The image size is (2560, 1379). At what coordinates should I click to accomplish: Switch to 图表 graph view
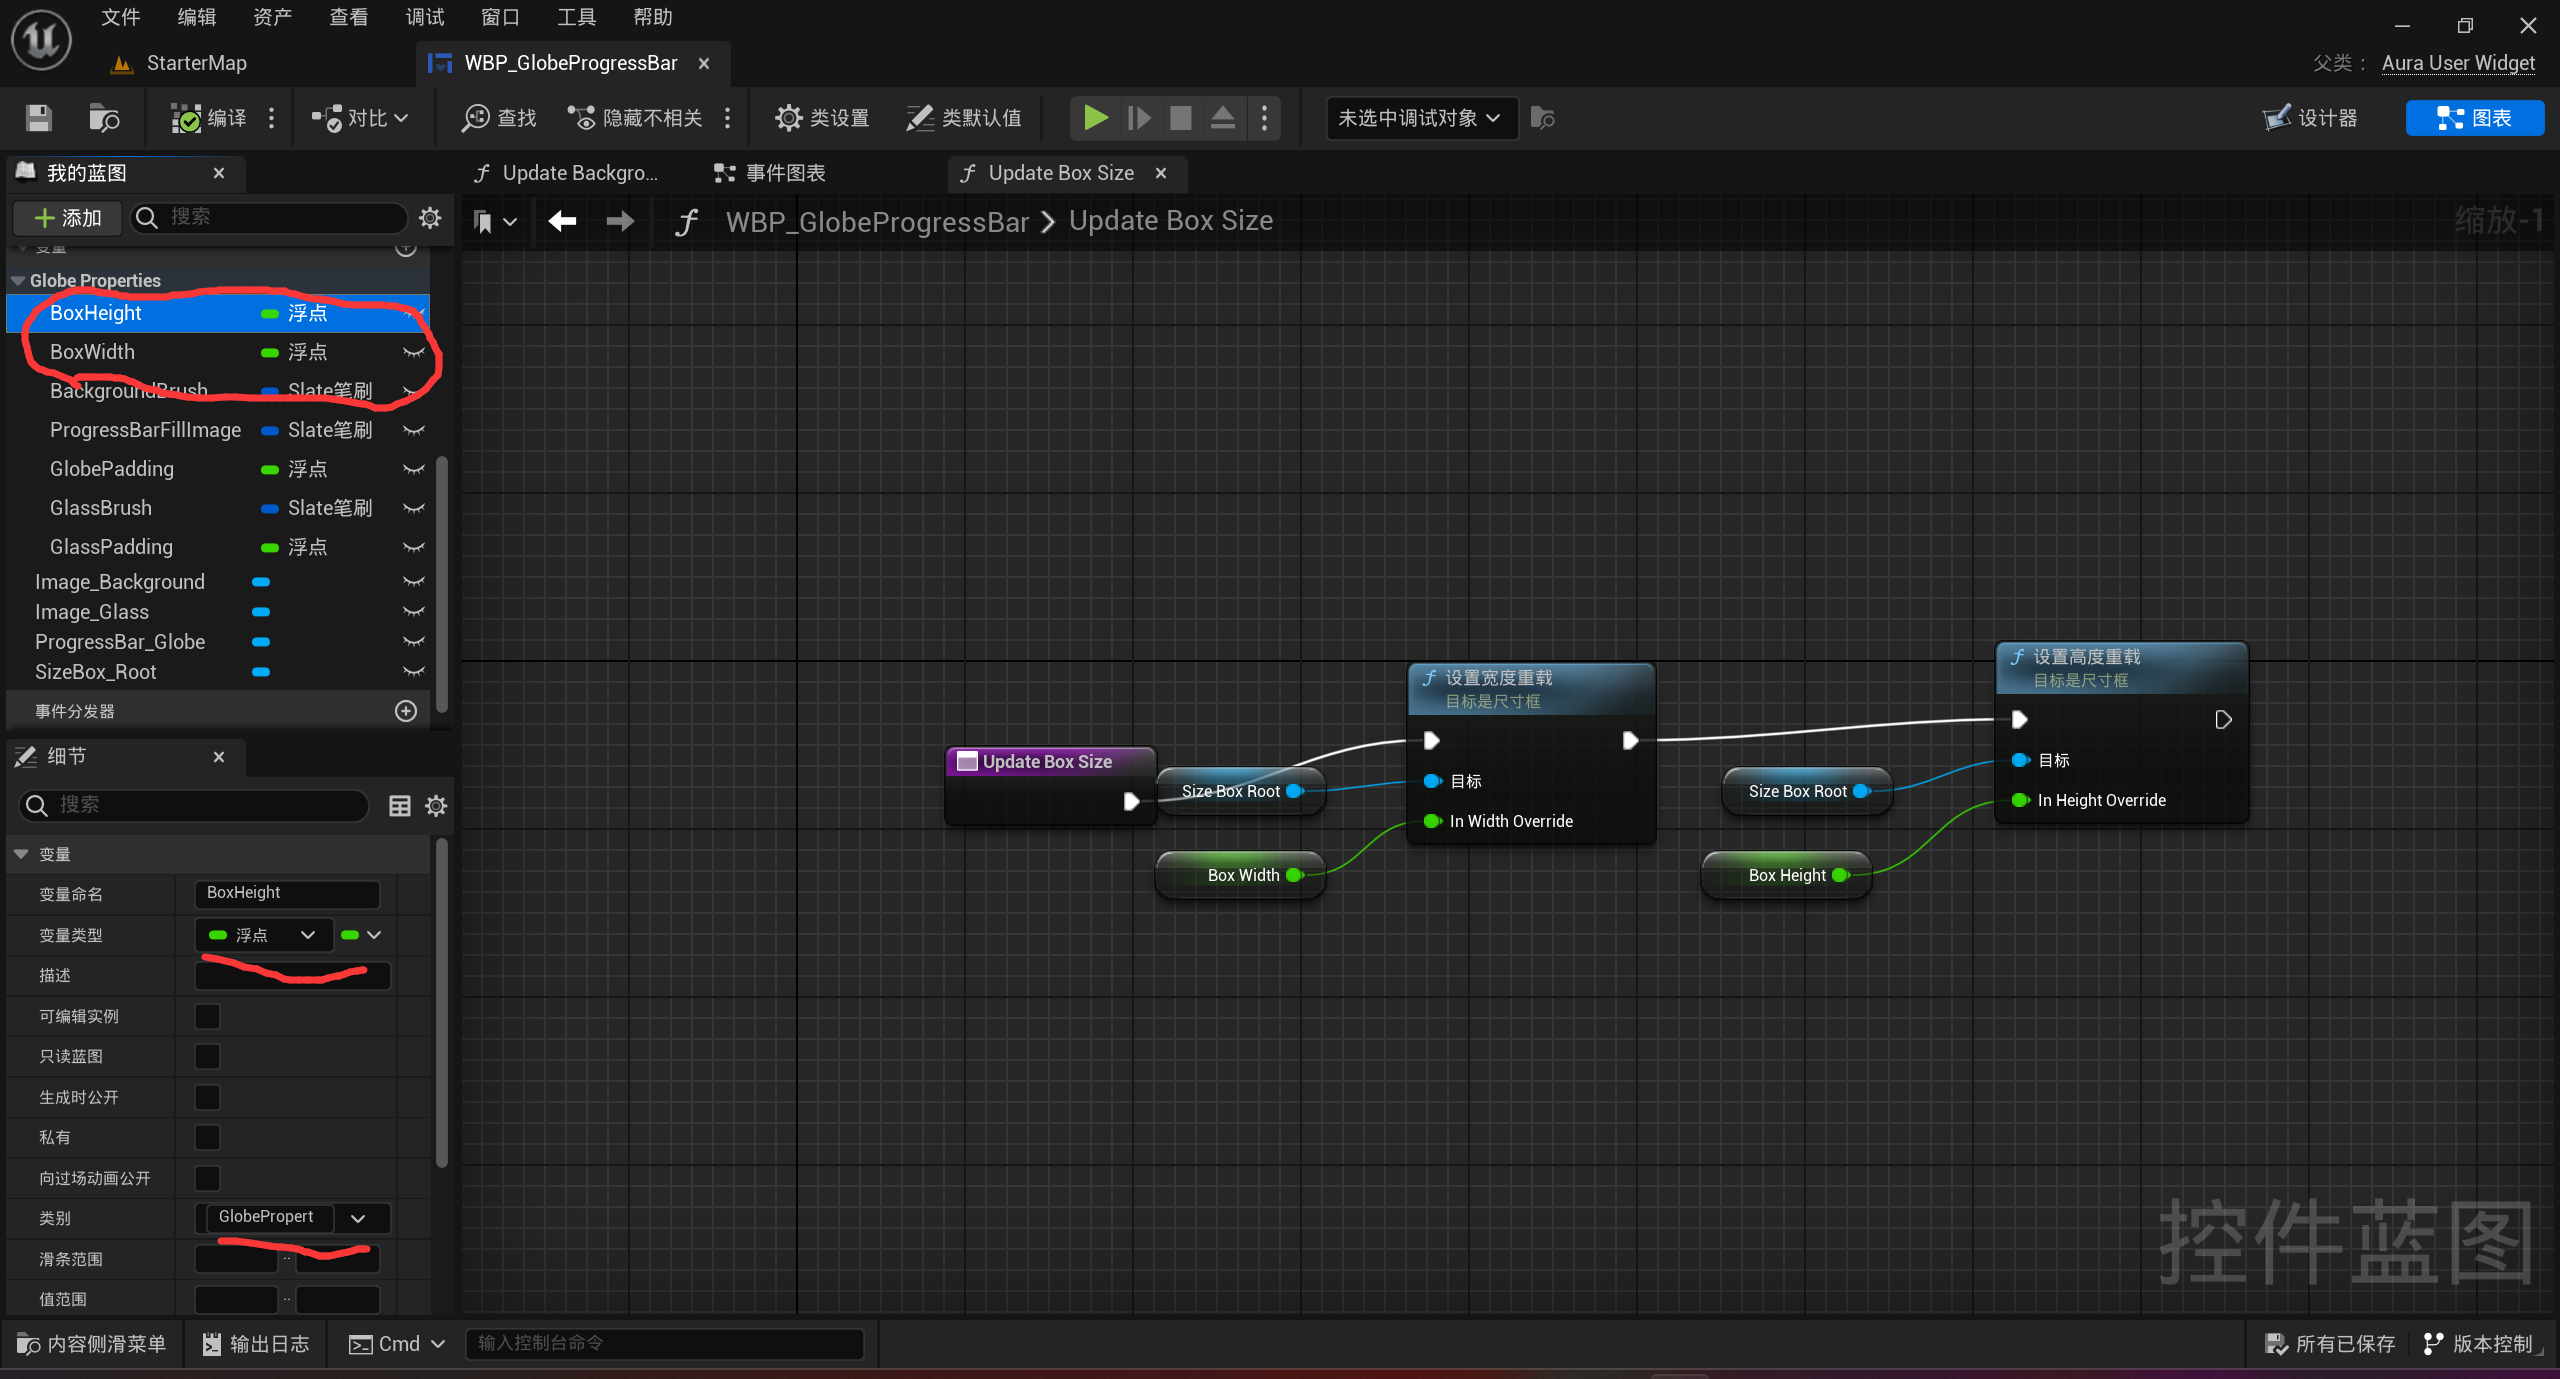2474,118
